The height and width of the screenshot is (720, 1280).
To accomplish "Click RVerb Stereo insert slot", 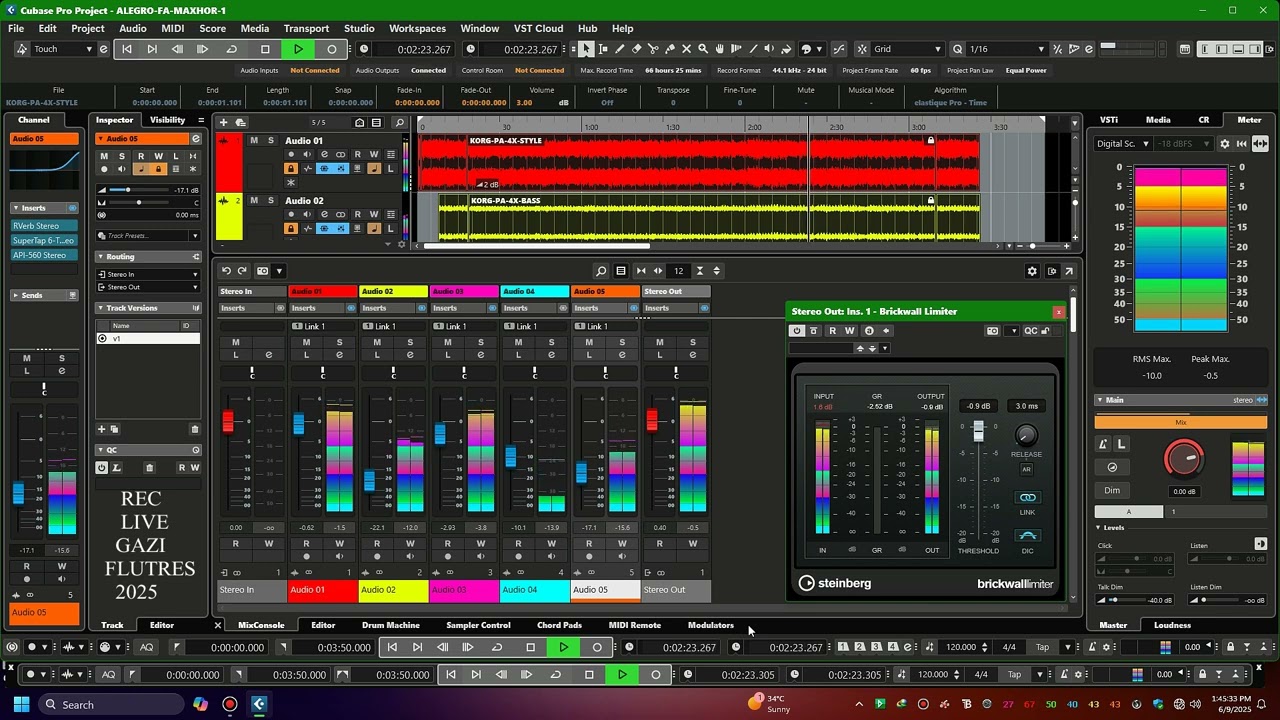I will [x=44, y=226].
